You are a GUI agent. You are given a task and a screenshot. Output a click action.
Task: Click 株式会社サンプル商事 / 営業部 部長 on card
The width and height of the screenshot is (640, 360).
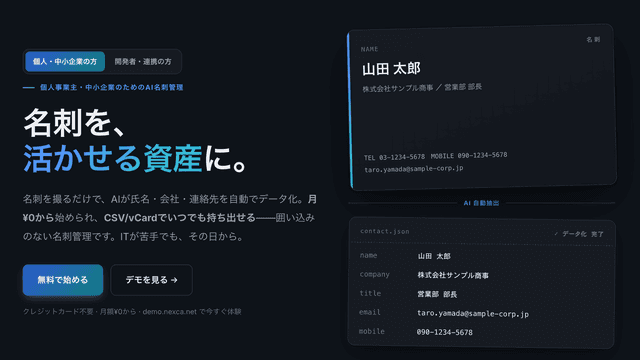422,88
